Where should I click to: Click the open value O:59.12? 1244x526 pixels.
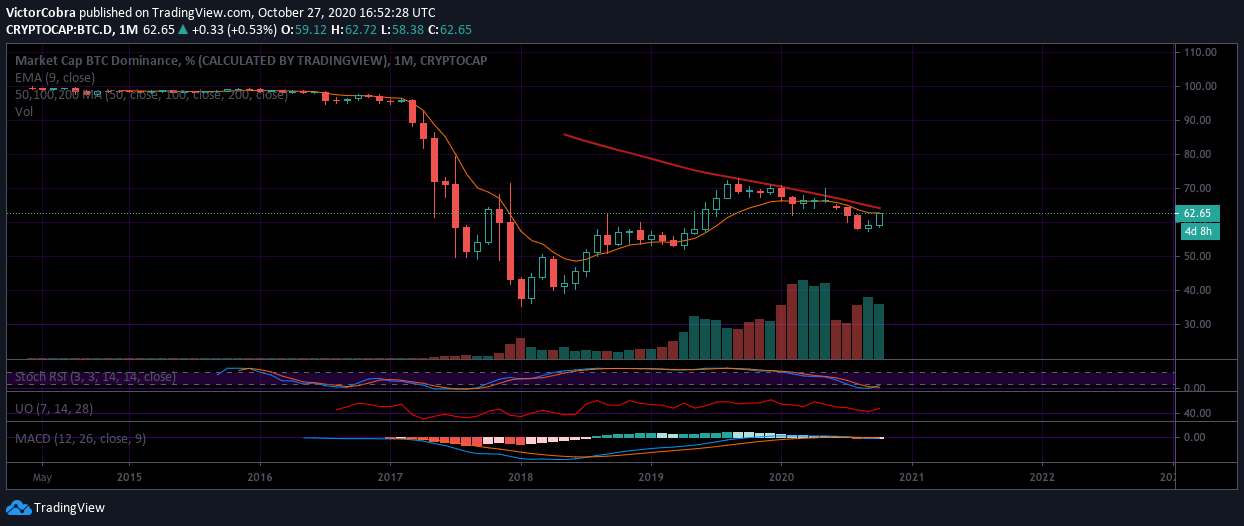click(306, 29)
